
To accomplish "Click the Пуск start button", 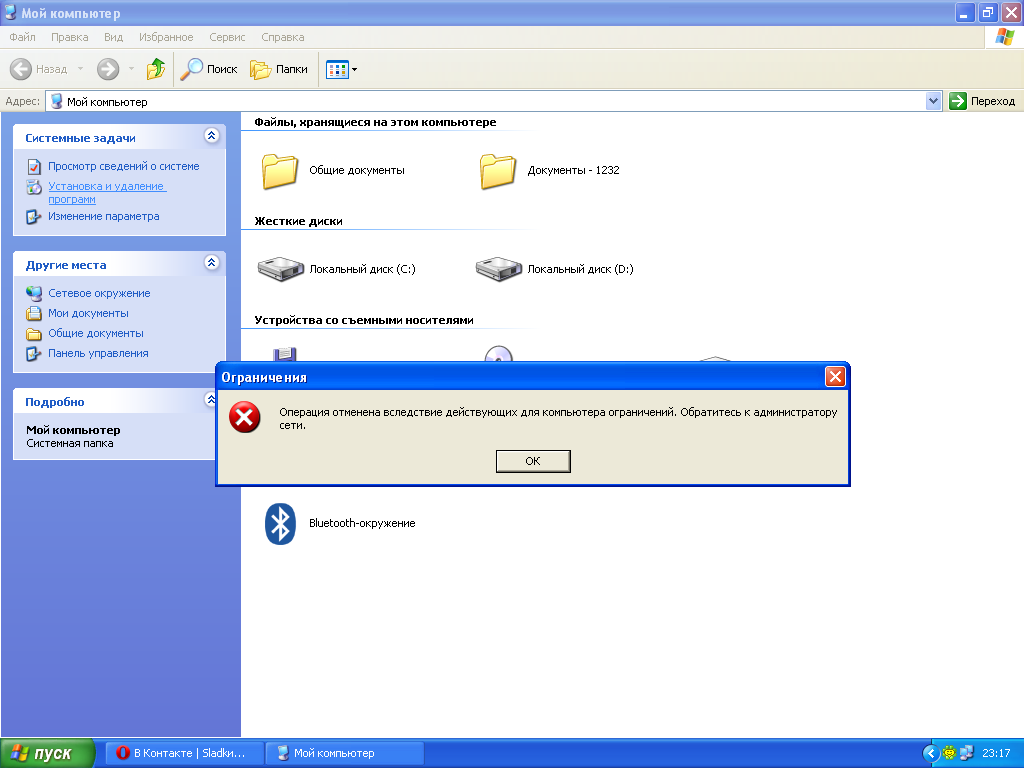I will click(47, 753).
